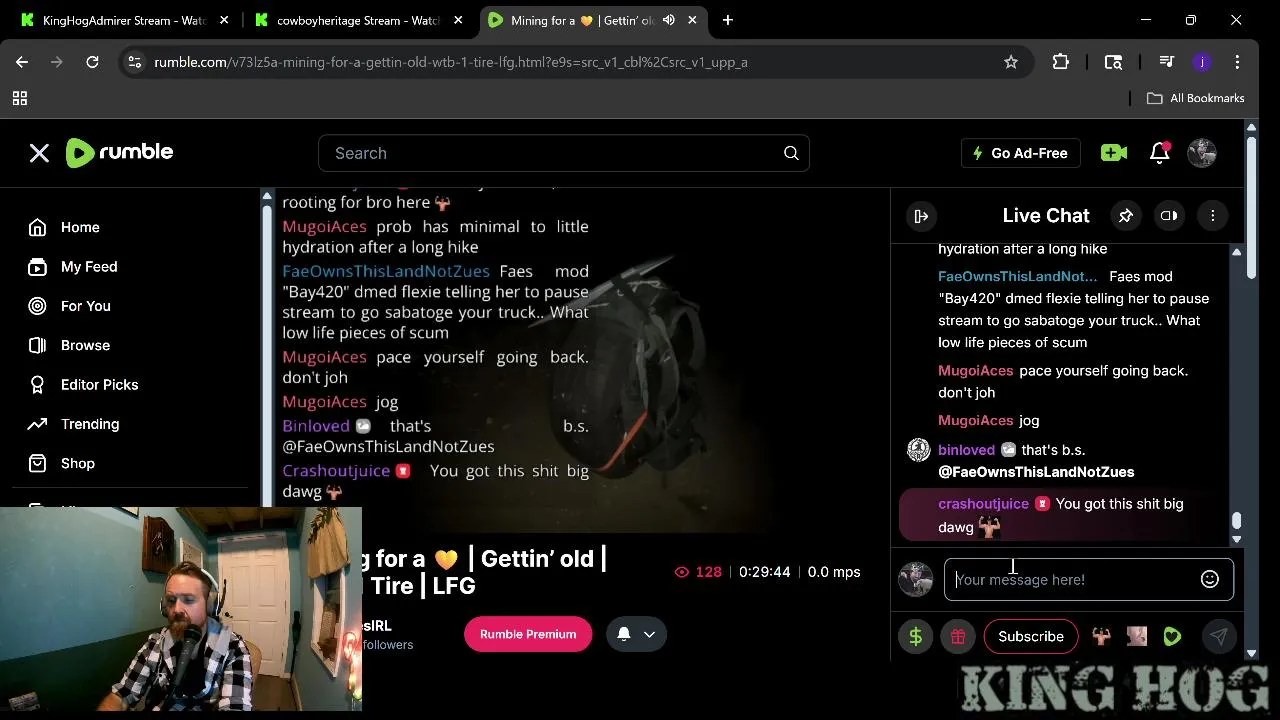Click the gift subscription icon
This screenshot has height=720, width=1280.
(x=958, y=636)
